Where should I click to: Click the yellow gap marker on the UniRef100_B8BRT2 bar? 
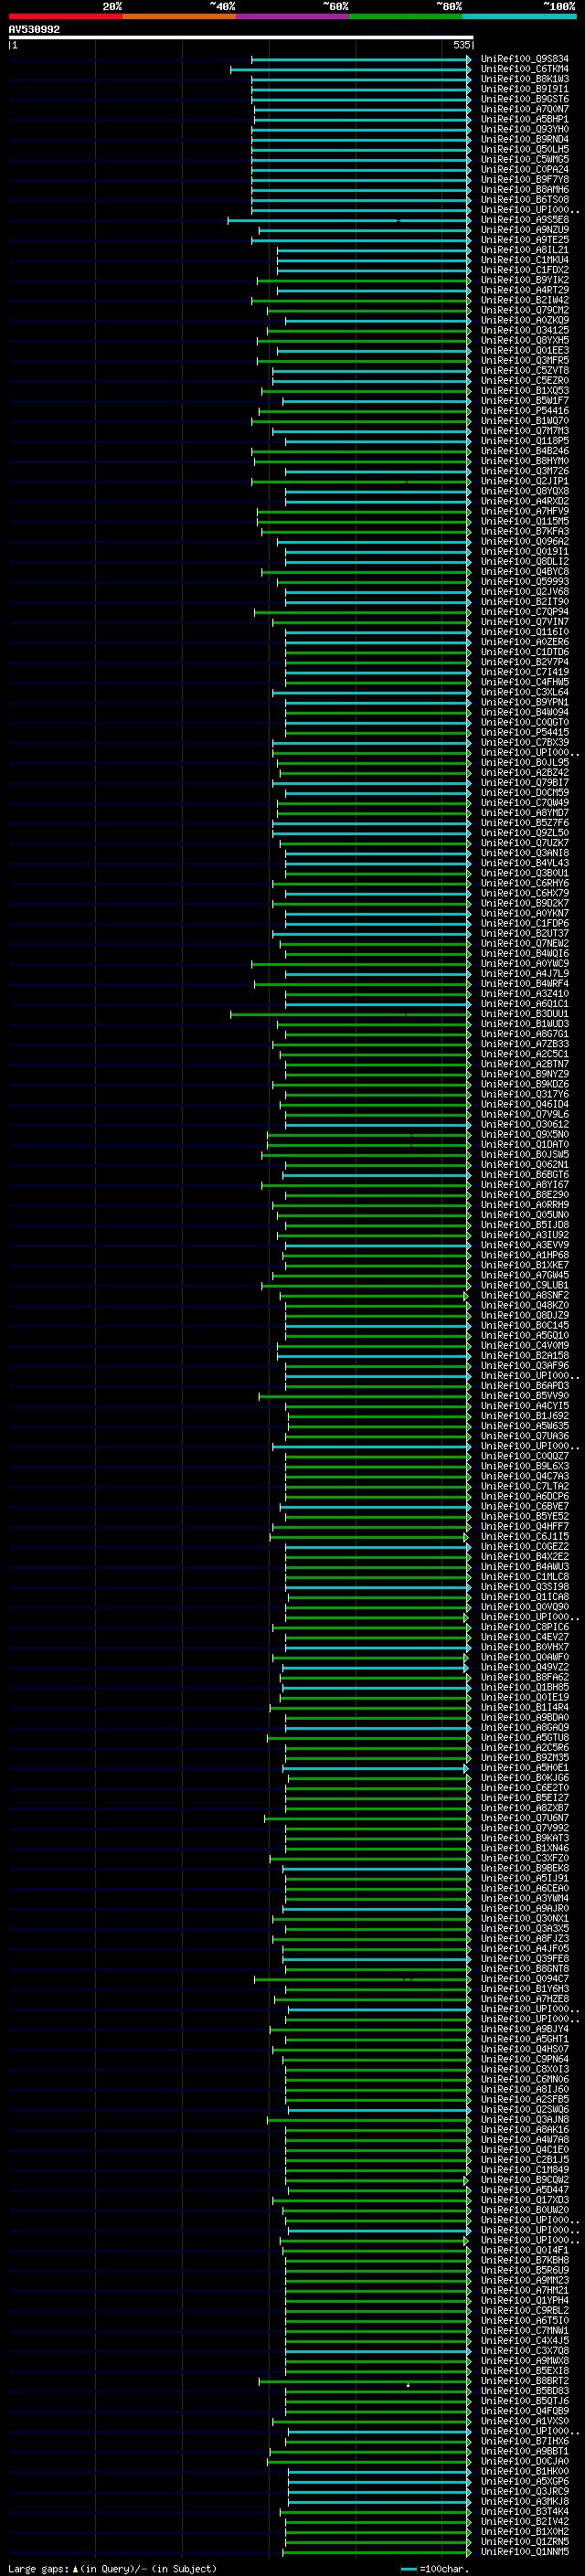click(408, 2385)
